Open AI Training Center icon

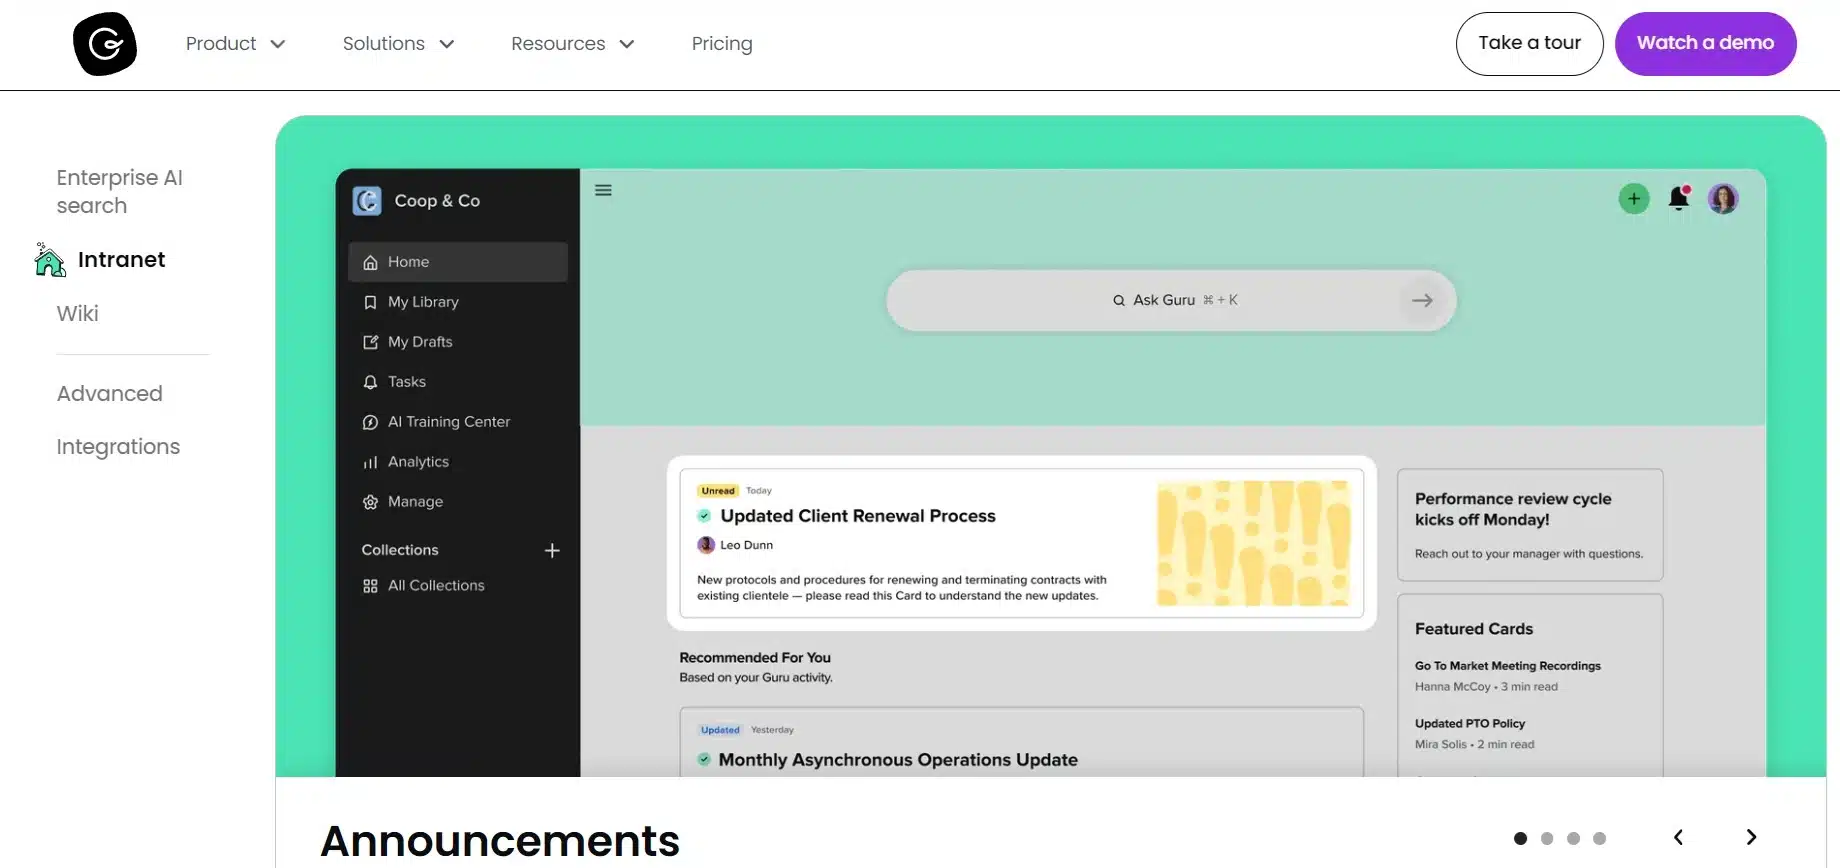[x=370, y=422]
